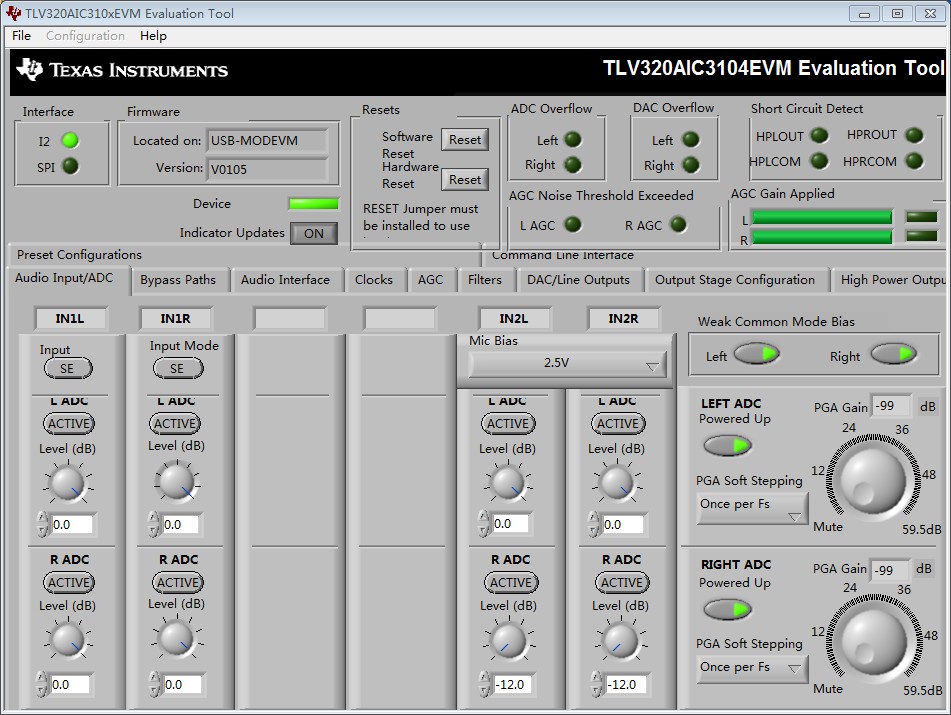Click IN2R L ADC level stepper arrows

click(593, 524)
